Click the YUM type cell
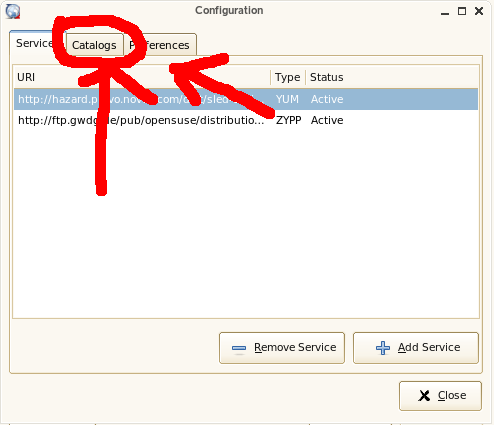494x425 pixels. [x=287, y=99]
